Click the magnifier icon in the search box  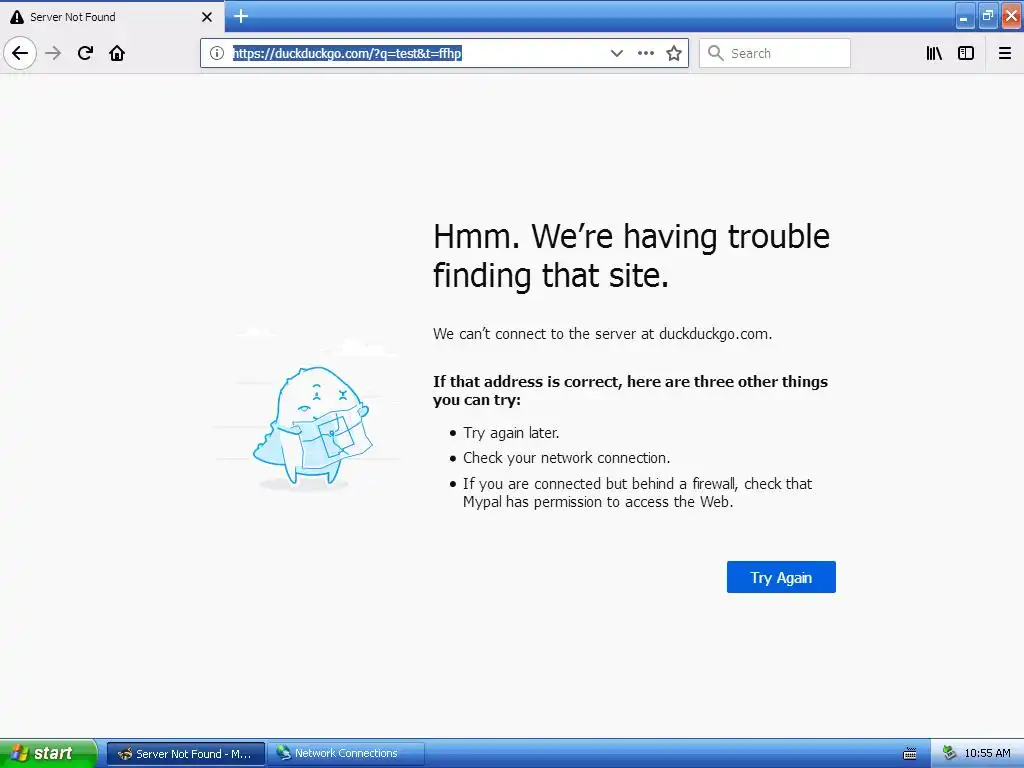(716, 53)
